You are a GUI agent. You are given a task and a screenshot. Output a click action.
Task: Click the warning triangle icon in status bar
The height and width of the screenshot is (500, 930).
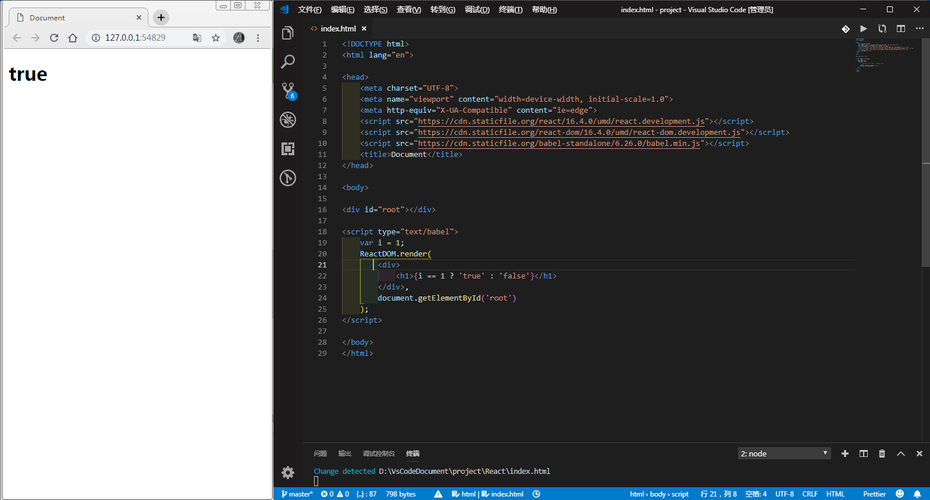[438, 494]
